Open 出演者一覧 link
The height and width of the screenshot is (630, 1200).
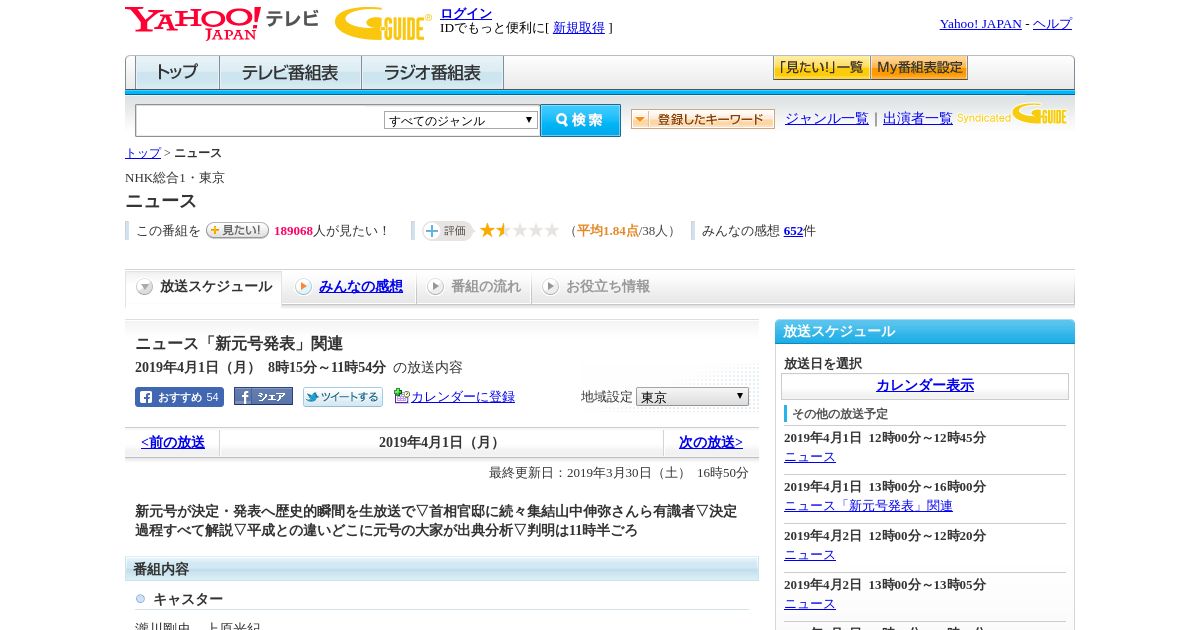[x=917, y=119]
